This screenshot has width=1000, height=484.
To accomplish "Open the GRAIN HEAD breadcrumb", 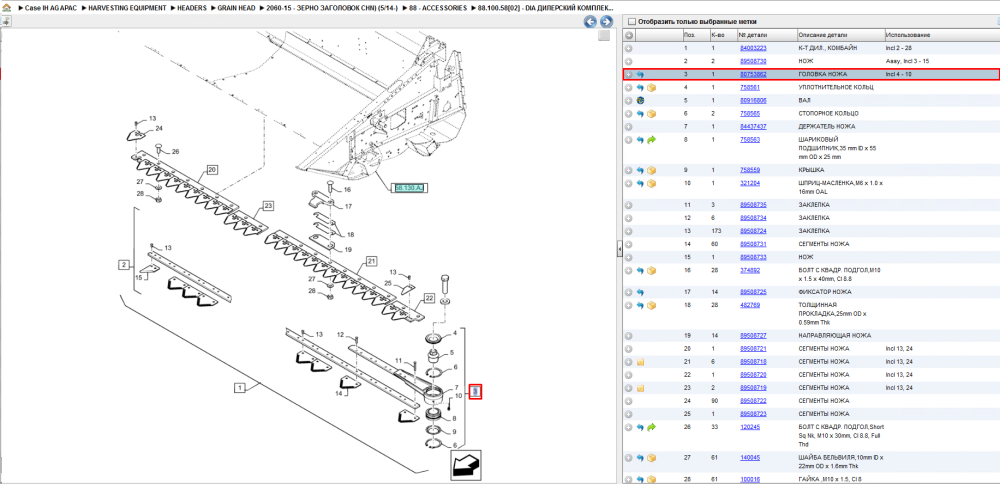I will click(x=237, y=8).
